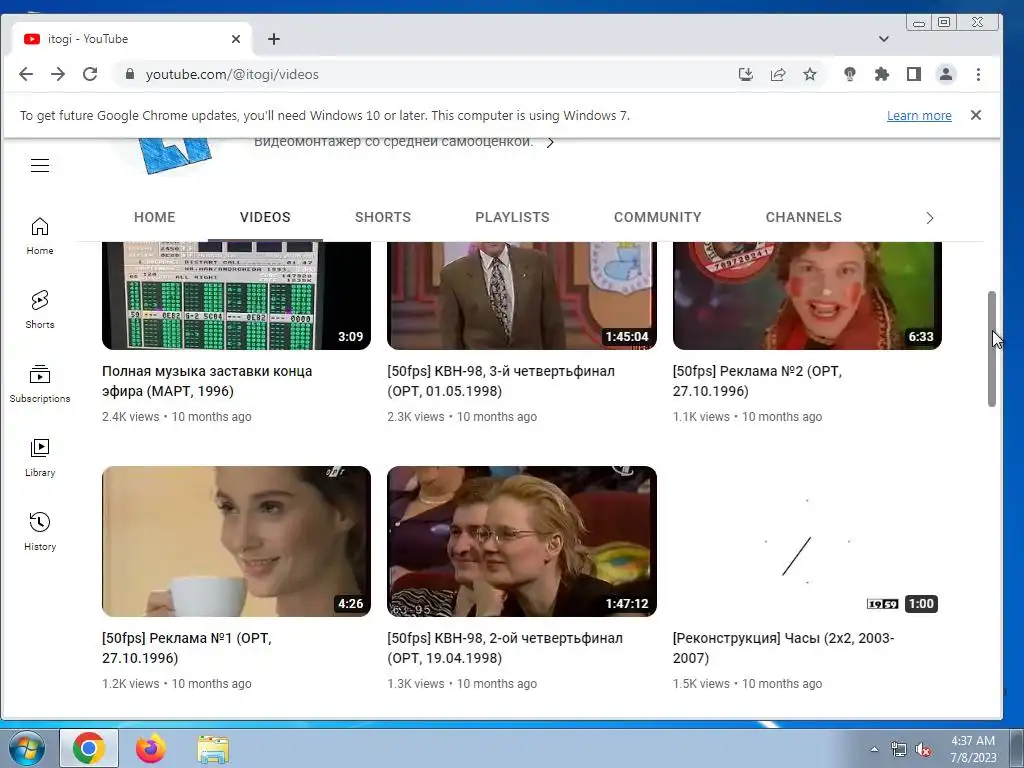Open the 3:09 video thumbnail
Image resolution: width=1024 pixels, height=768 pixels.
pyautogui.click(x=236, y=296)
